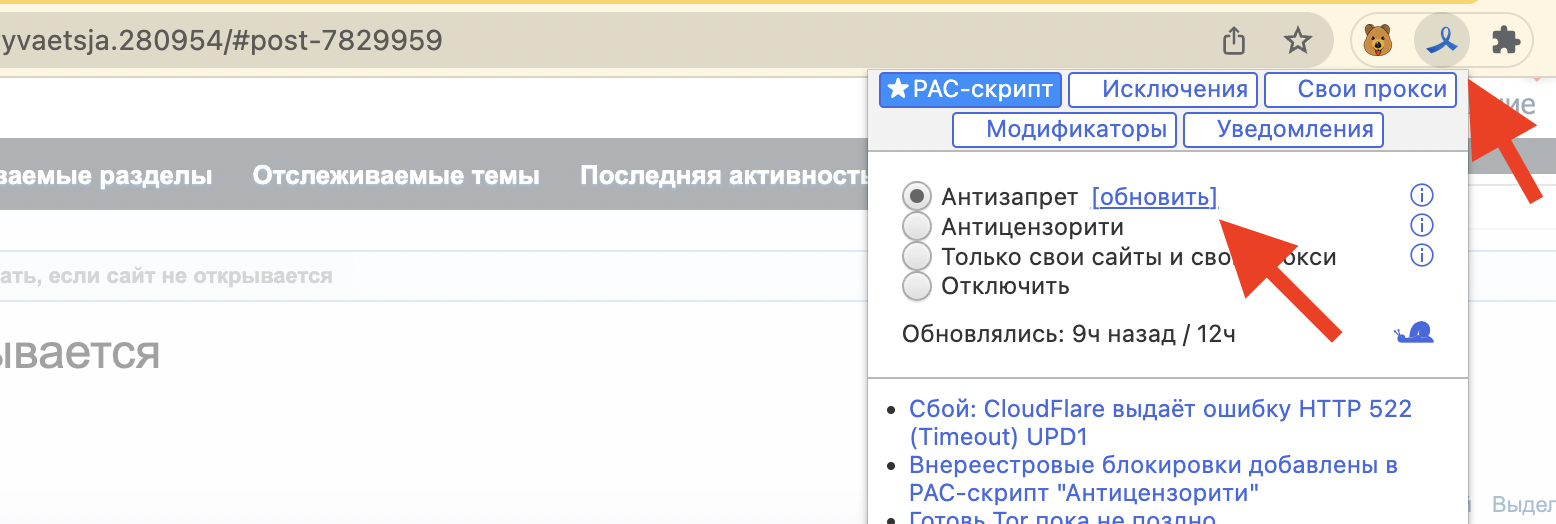The height and width of the screenshot is (524, 1556).
Task: Open the Уведомления tab
Action: pyautogui.click(x=1284, y=130)
